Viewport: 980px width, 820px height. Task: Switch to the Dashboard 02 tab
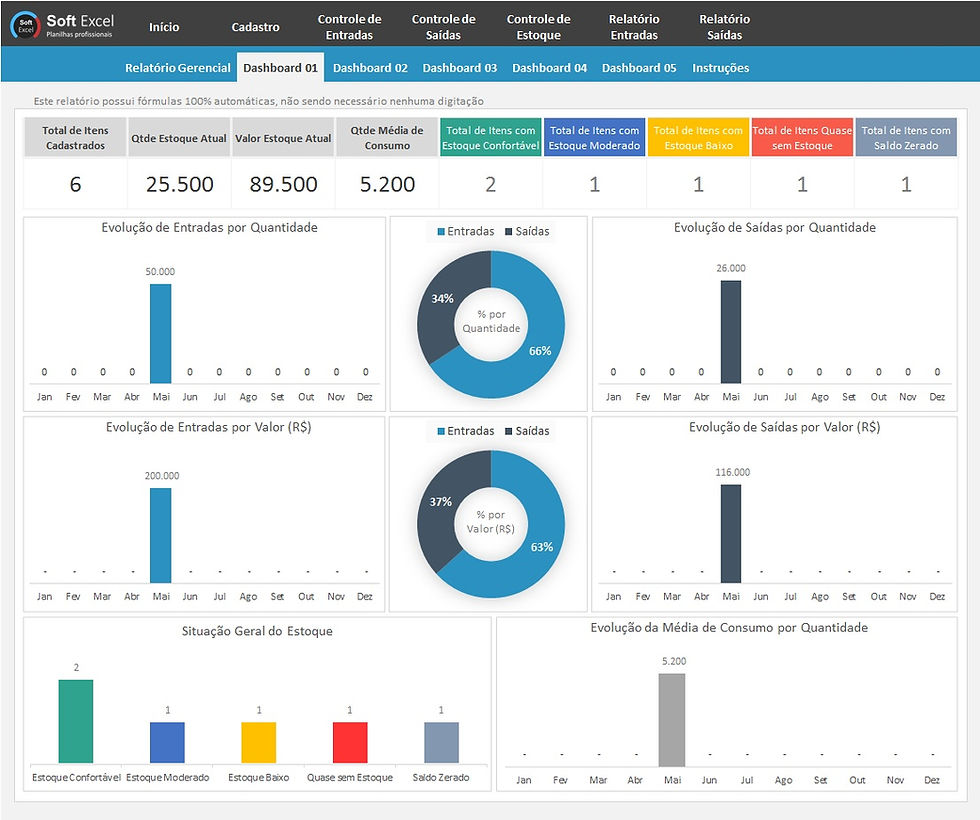(372, 67)
